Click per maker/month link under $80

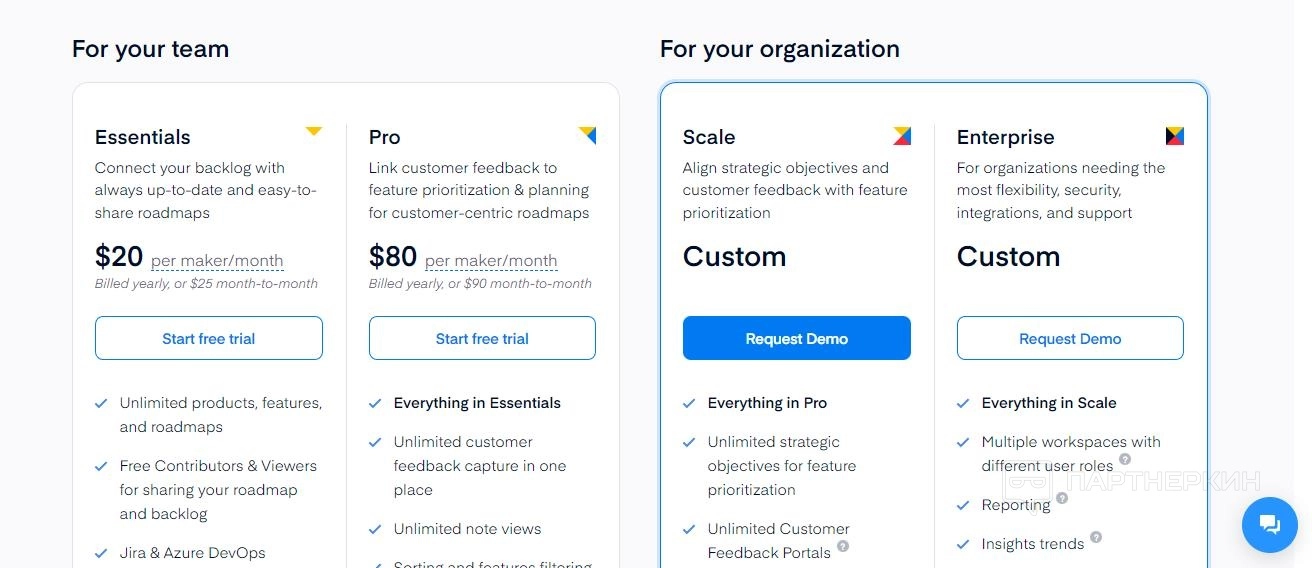491,261
